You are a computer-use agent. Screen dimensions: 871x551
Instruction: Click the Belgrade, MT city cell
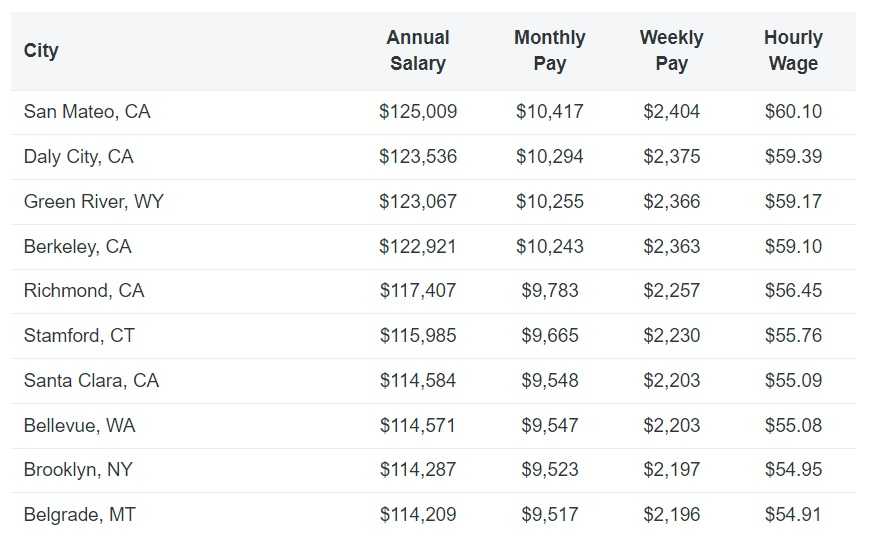pos(80,515)
